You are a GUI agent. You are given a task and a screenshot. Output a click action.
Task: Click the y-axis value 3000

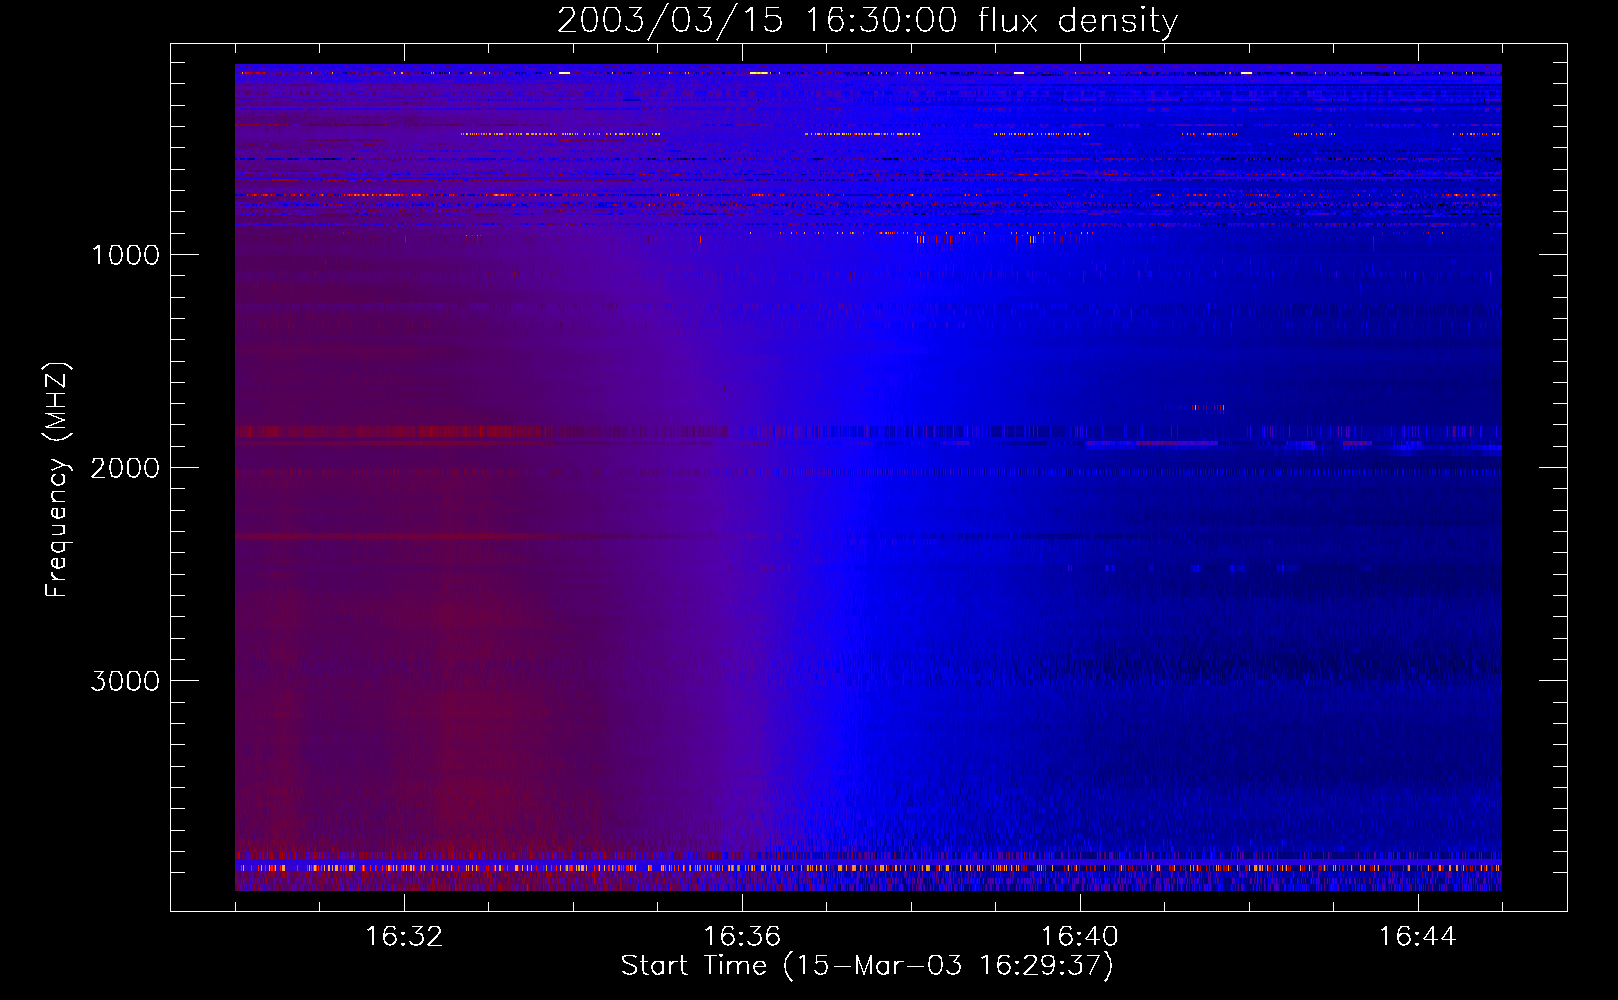tap(125, 681)
